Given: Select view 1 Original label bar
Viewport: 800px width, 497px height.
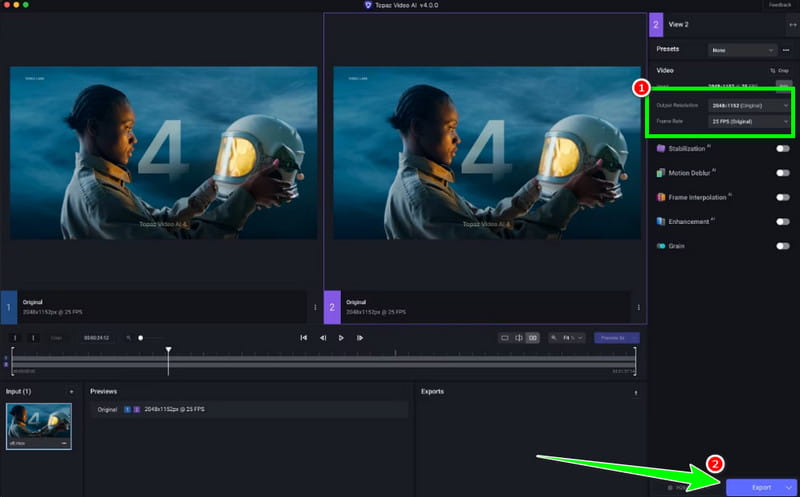Looking at the screenshot, I should tap(154, 307).
